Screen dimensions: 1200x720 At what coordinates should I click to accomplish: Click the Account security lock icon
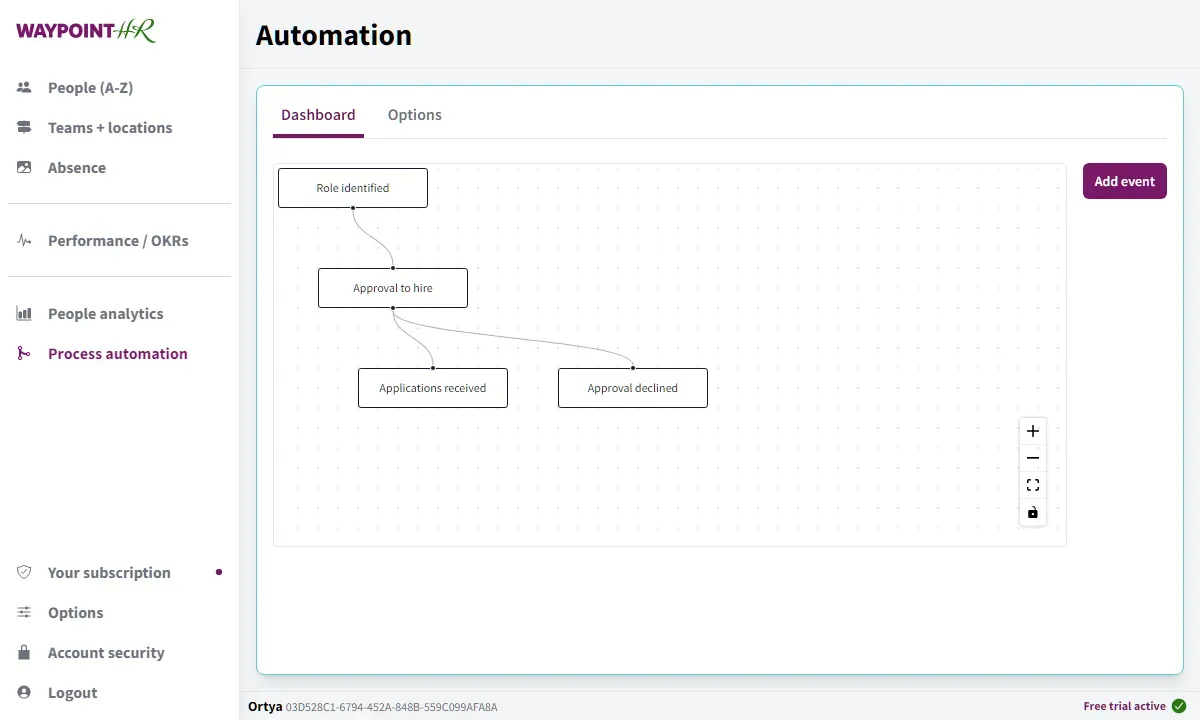(23, 652)
